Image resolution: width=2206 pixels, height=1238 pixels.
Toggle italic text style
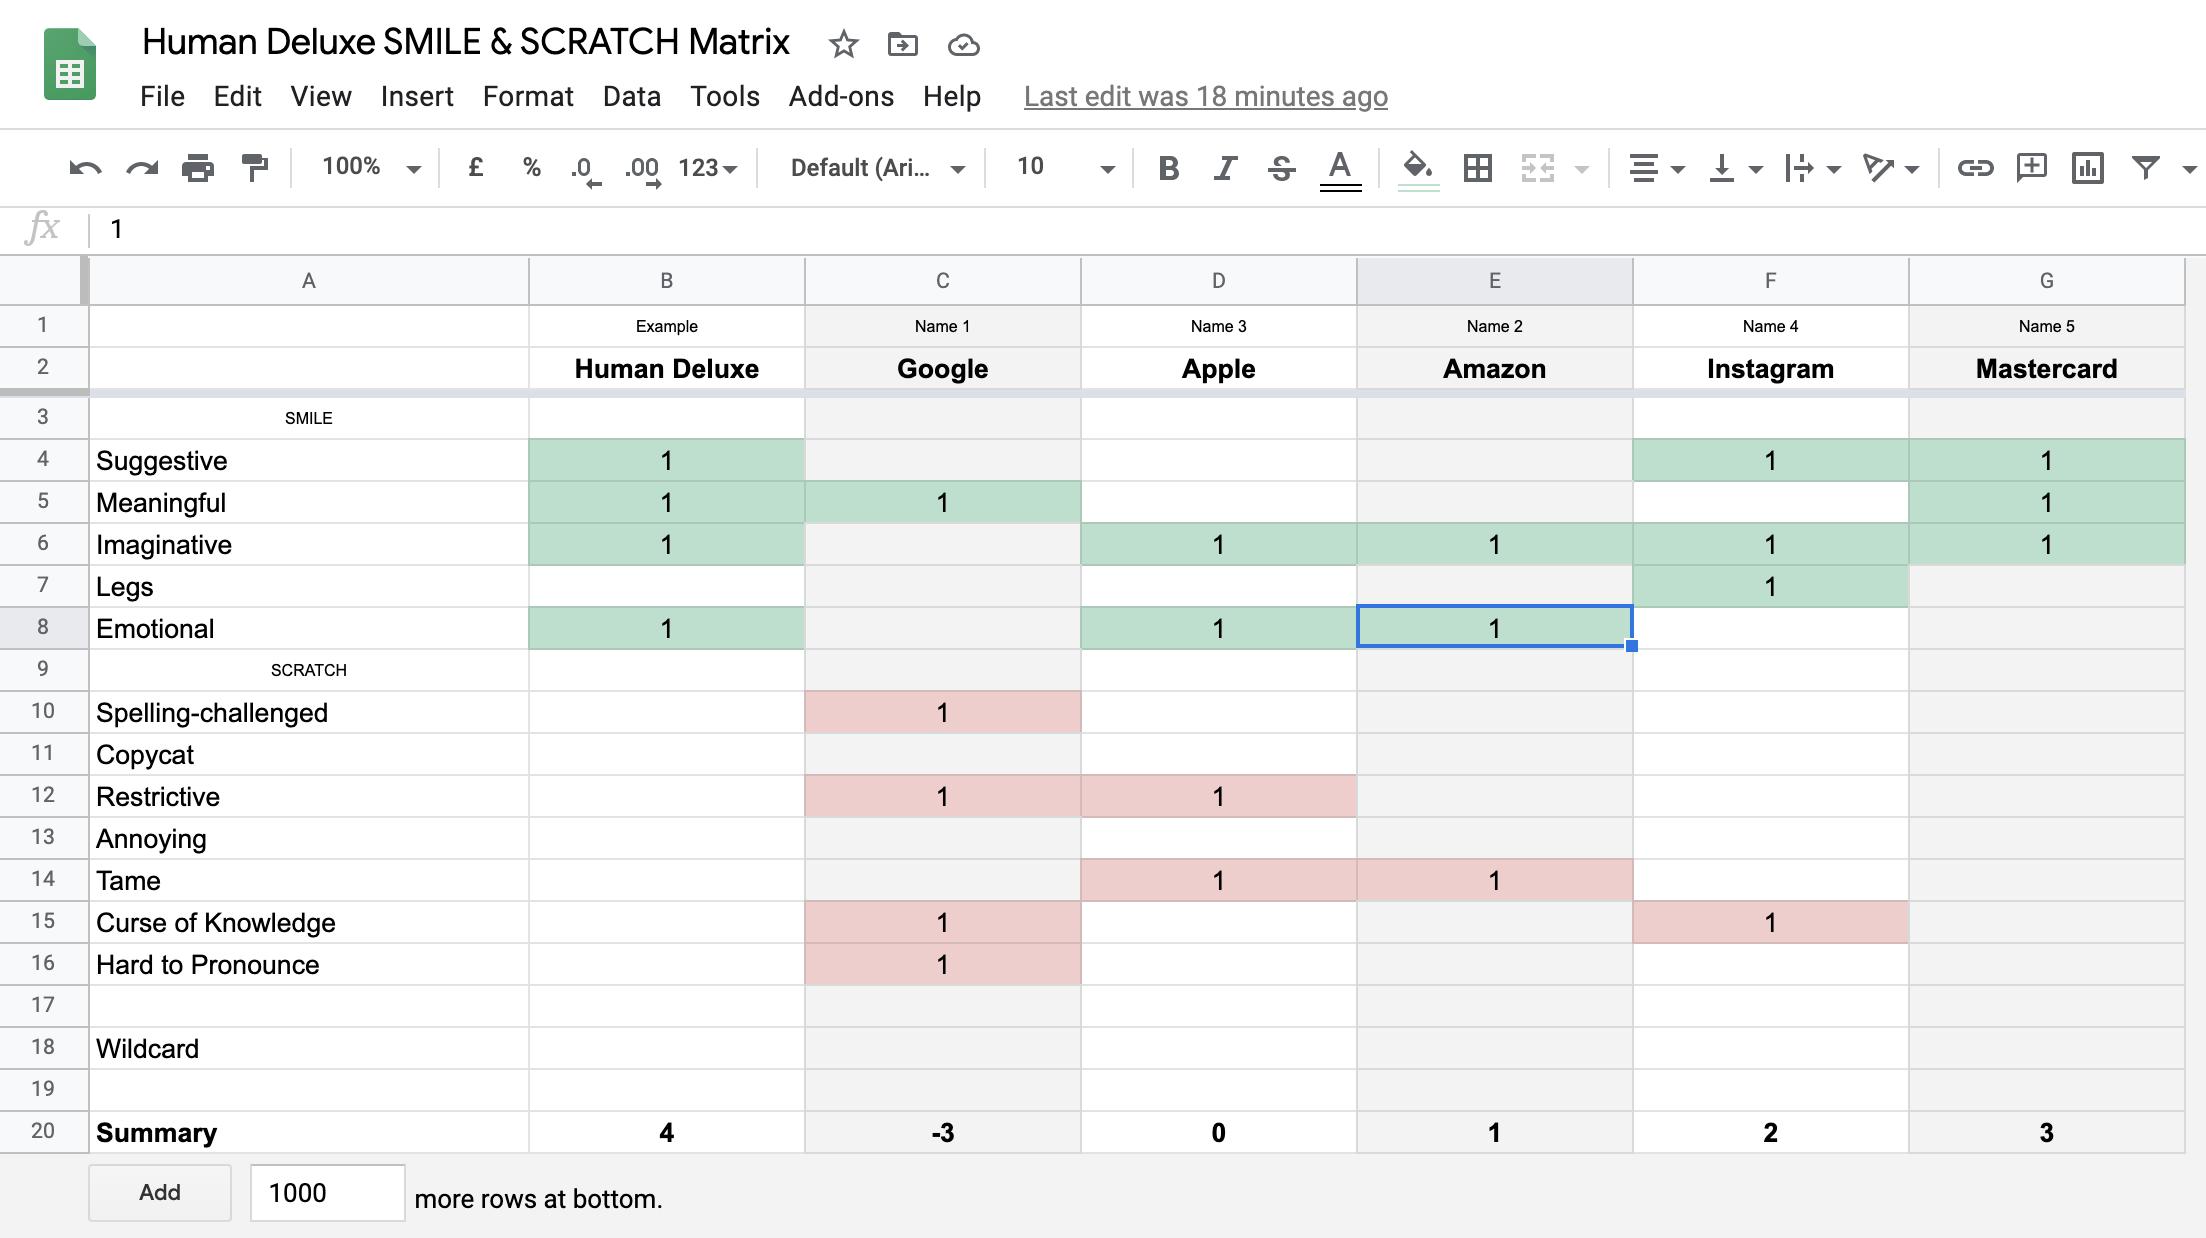1224,168
